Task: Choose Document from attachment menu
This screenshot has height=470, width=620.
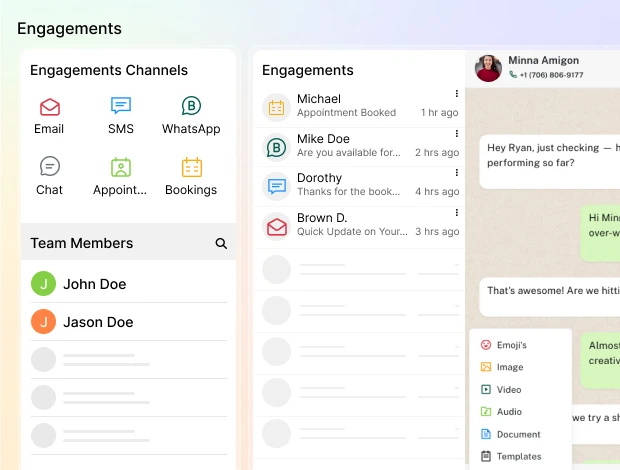Action: [510, 434]
